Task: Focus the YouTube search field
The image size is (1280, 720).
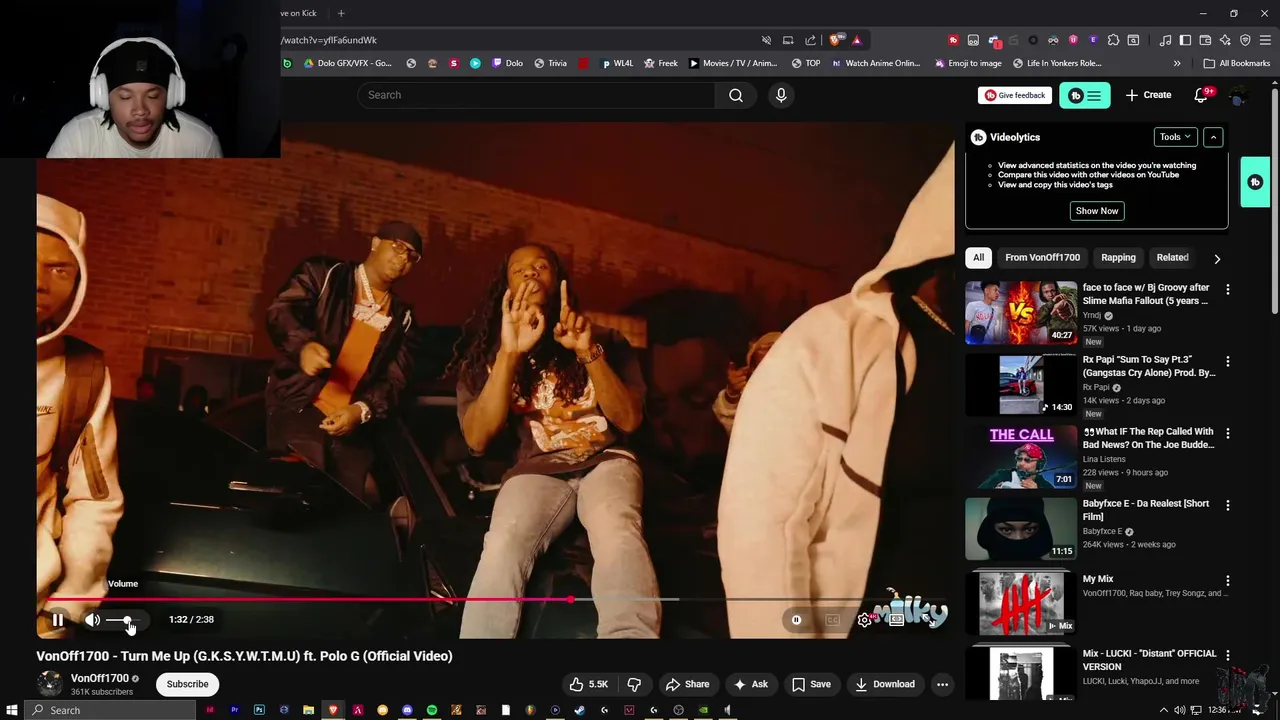Action: point(536,95)
